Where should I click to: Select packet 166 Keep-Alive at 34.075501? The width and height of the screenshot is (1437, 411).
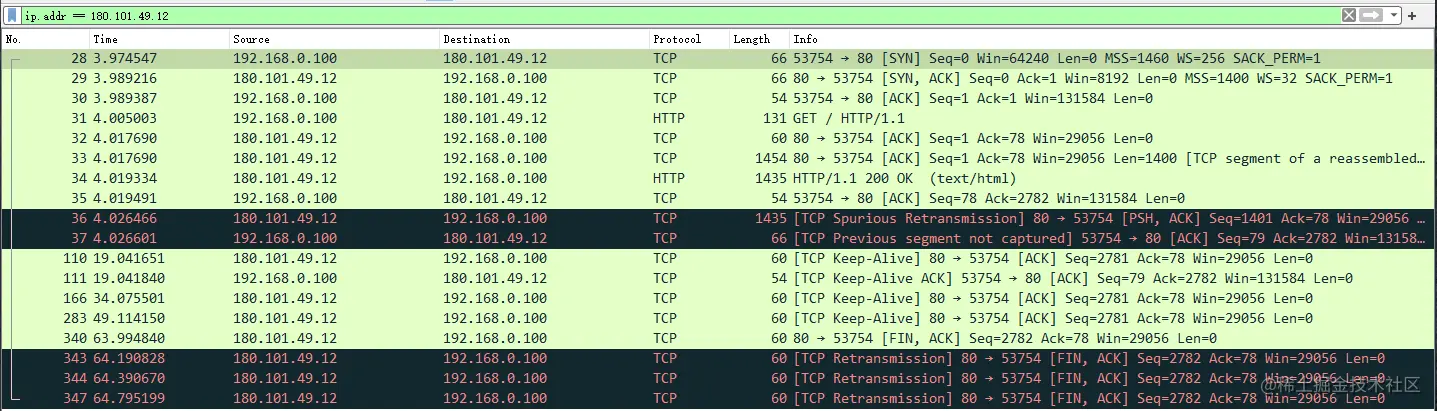coord(718,299)
